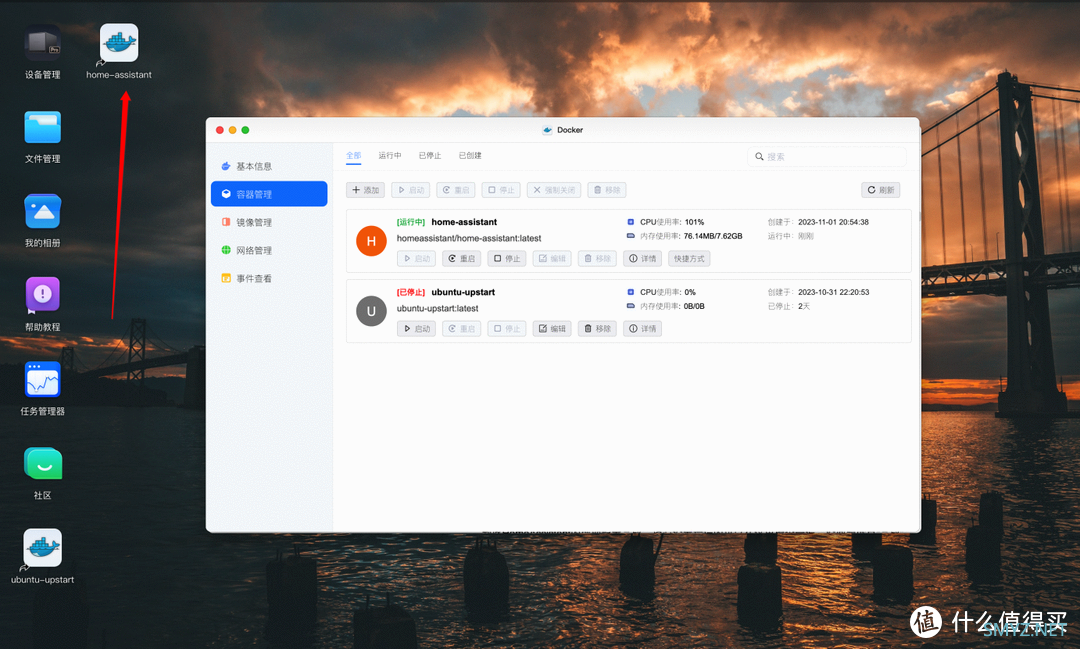
Task: Maximize the Docker window with green button
Action: [245, 130]
